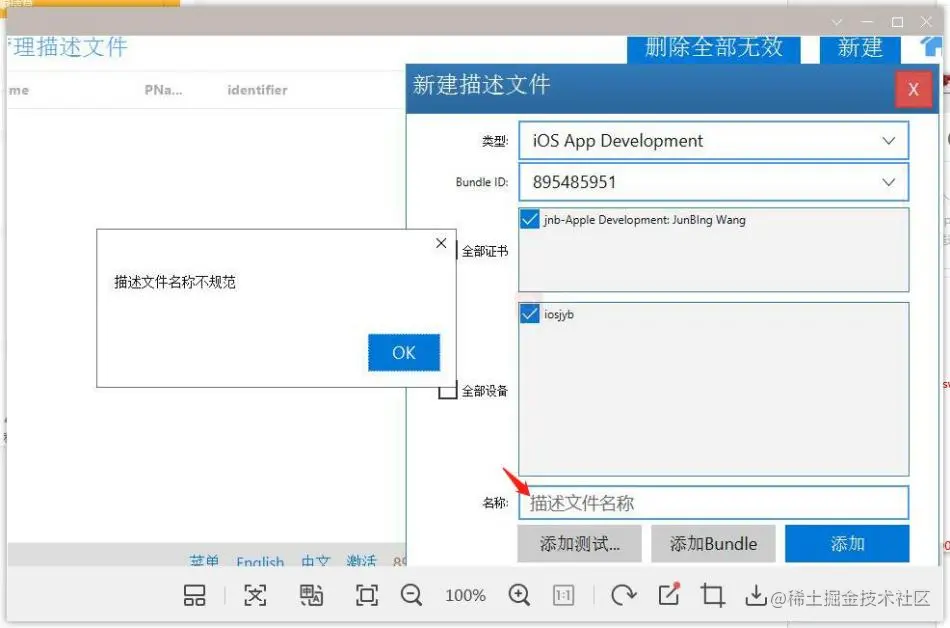The width and height of the screenshot is (950, 628).
Task: Switch language via the 中文 link
Action: (x=316, y=561)
